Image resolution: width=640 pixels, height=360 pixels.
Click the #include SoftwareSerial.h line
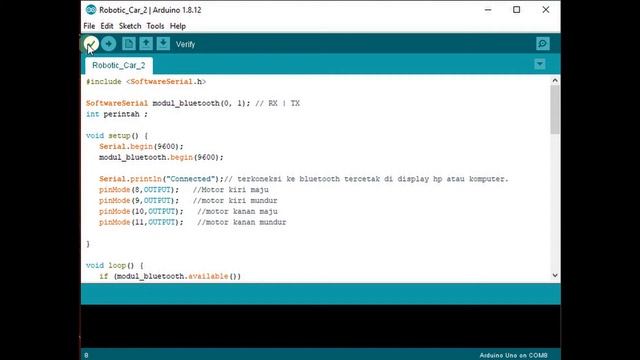146,82
